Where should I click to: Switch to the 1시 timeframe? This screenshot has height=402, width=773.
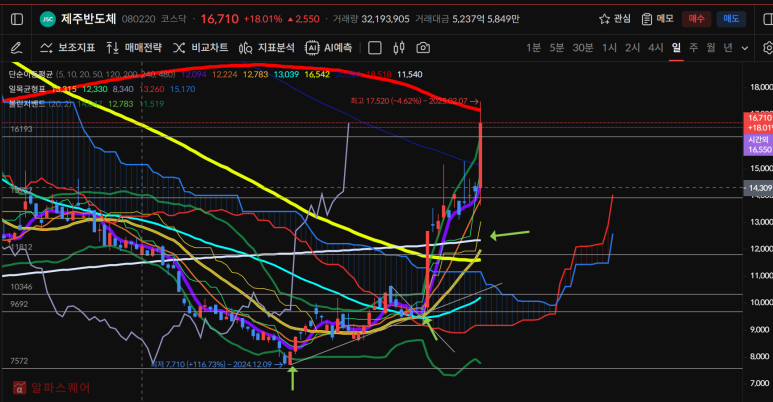point(609,48)
